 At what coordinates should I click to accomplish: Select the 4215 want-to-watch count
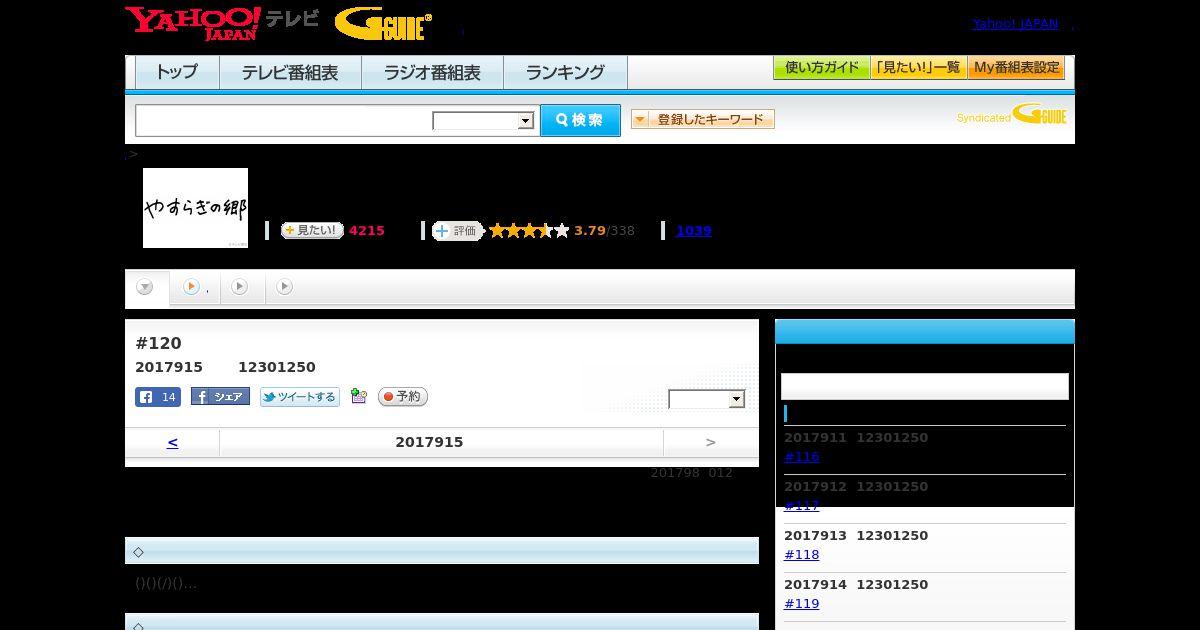[367, 231]
